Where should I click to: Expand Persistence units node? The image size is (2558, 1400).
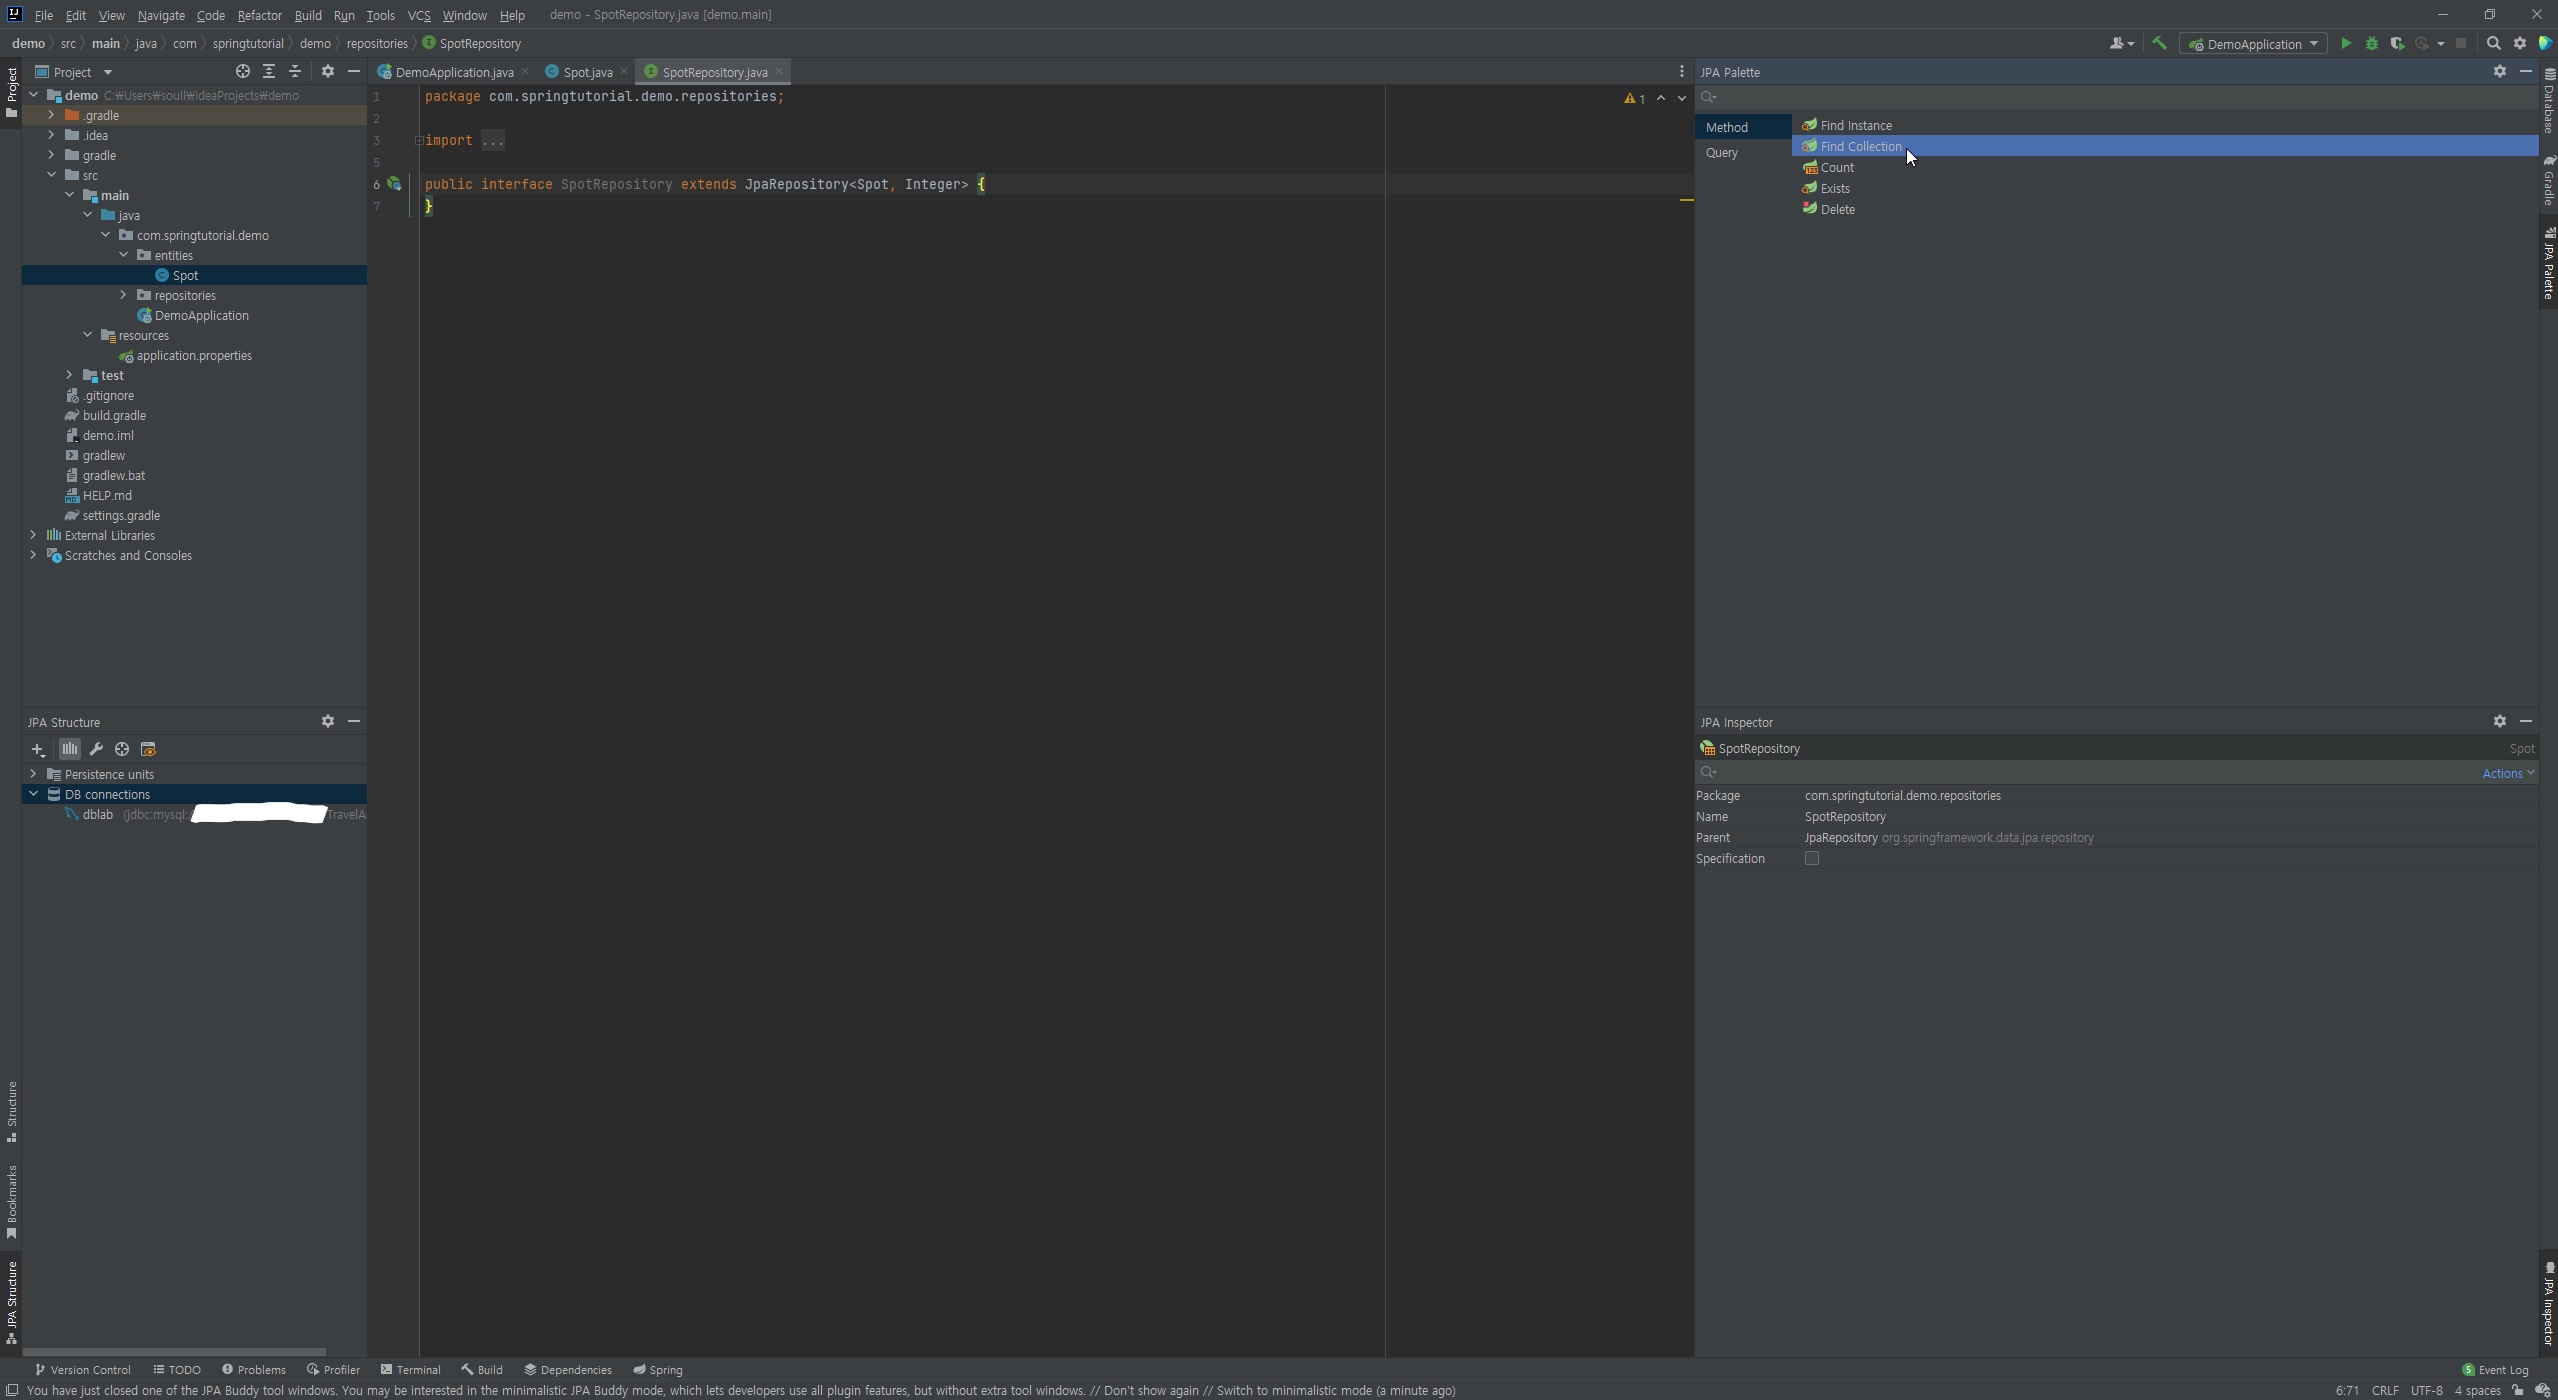33,774
